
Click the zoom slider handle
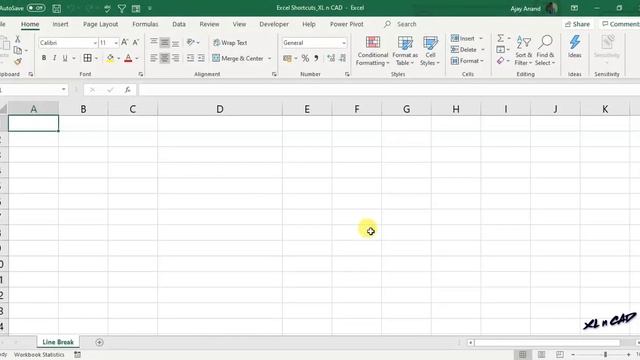605,355
